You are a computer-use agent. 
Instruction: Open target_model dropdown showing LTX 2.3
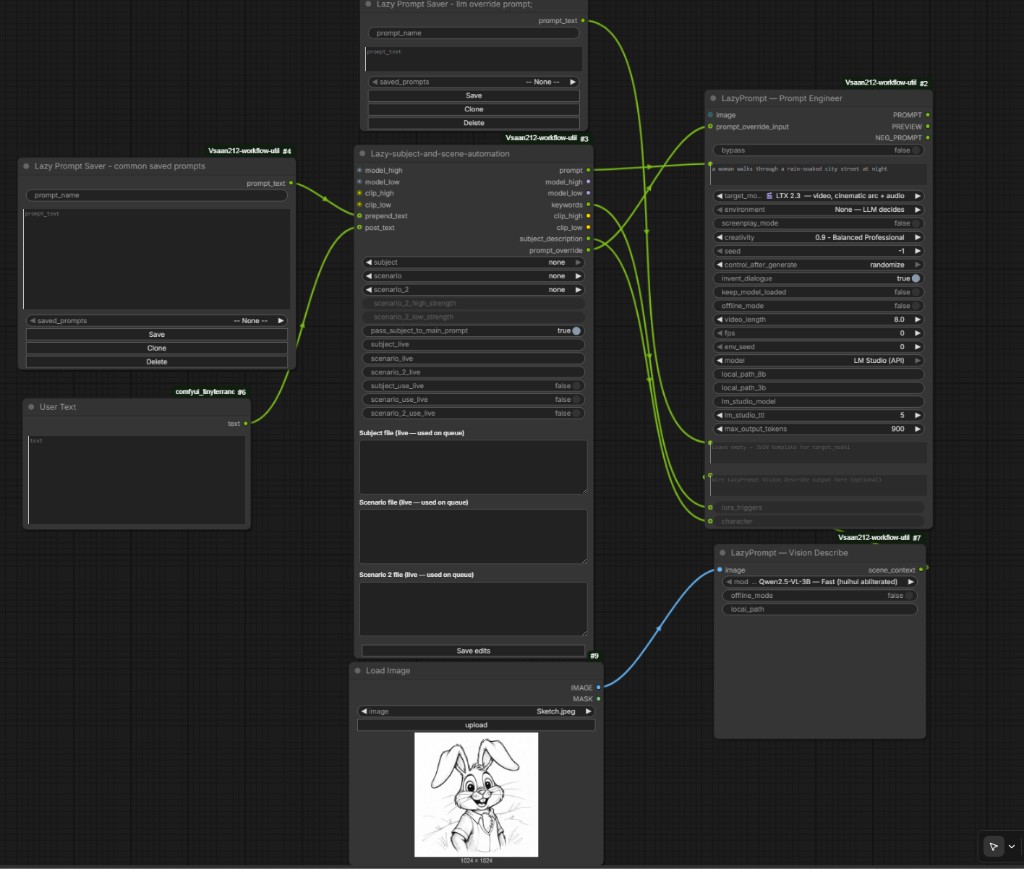818,196
